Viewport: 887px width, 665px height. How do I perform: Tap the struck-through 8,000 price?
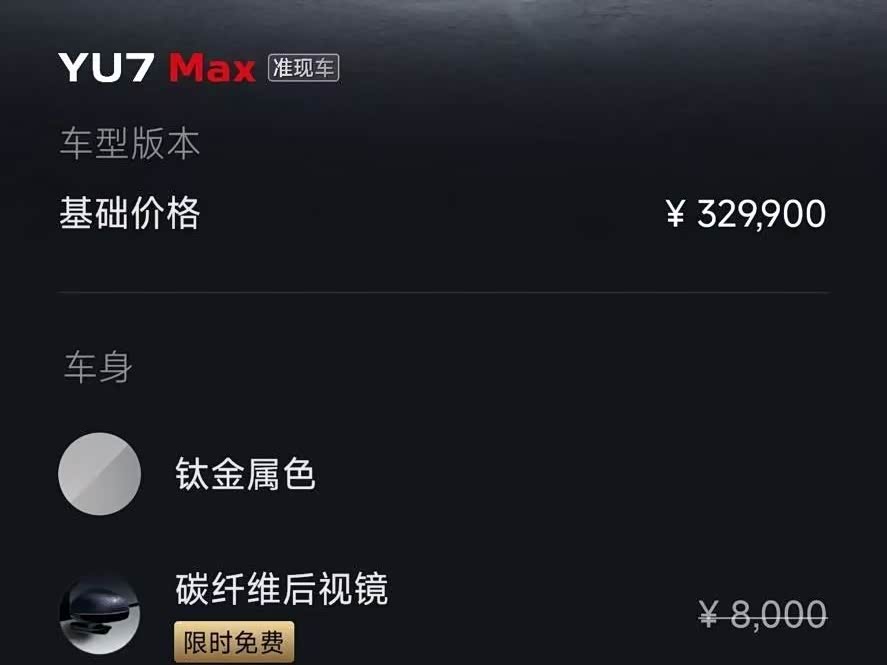point(778,615)
